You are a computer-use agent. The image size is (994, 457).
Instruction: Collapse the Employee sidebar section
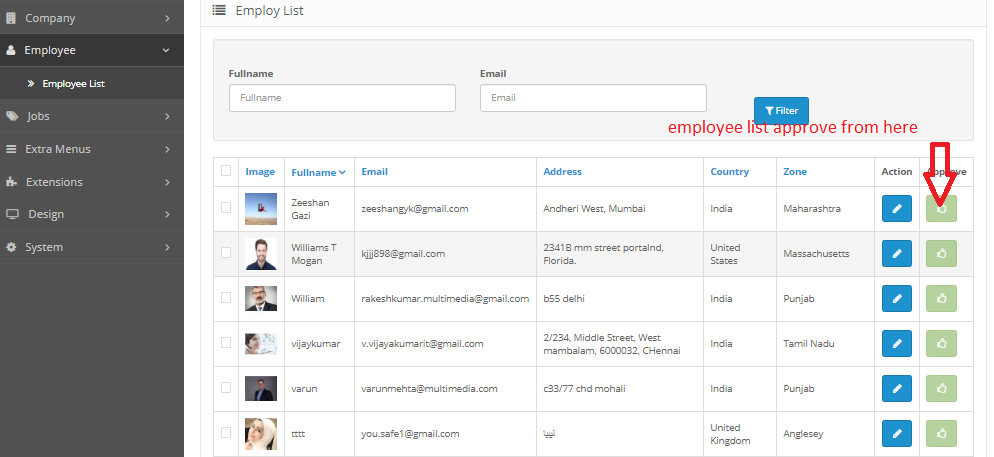pos(90,50)
